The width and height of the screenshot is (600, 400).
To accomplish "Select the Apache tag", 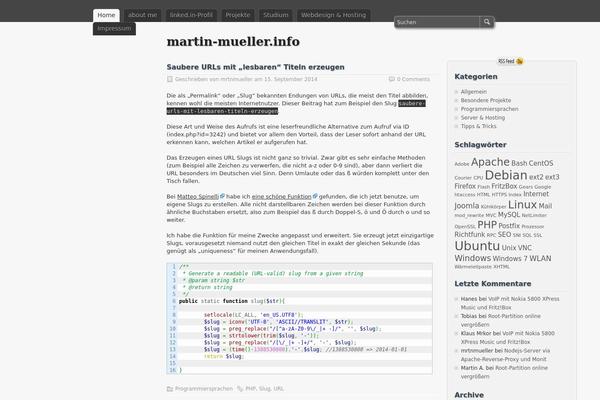I will click(490, 162).
